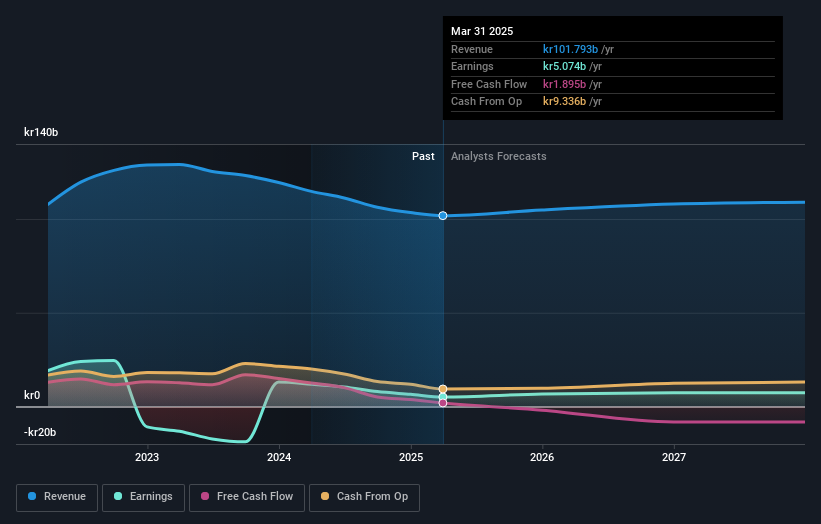The height and width of the screenshot is (524, 821).
Task: Select the 2025 x-axis label
Action: pyautogui.click(x=410, y=457)
